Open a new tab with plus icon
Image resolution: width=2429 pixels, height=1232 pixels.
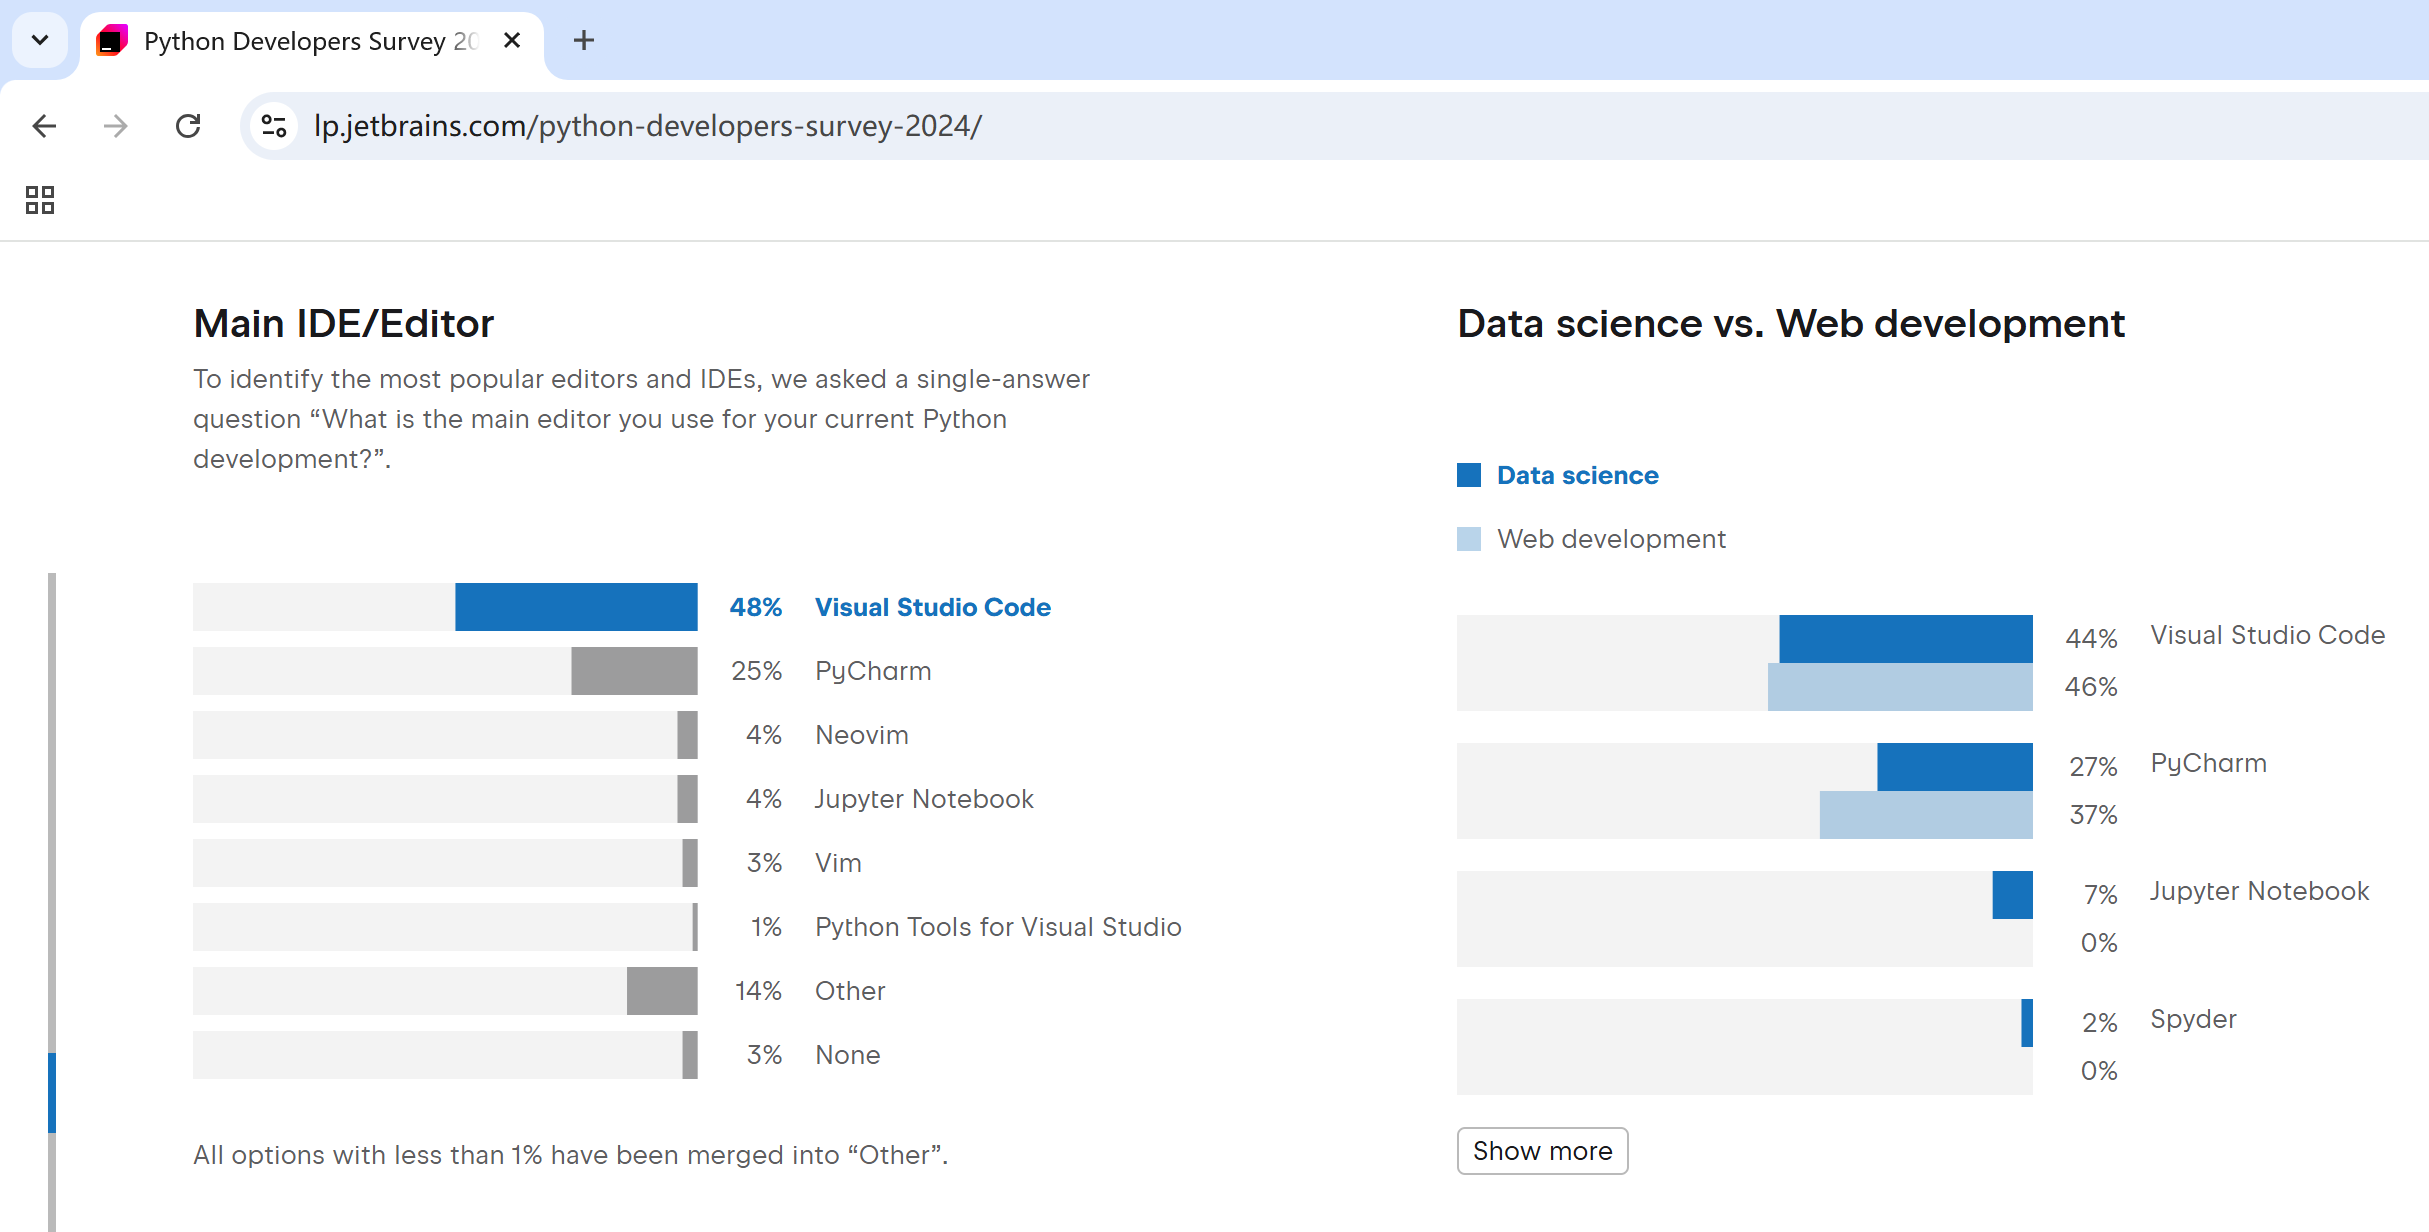(x=584, y=40)
